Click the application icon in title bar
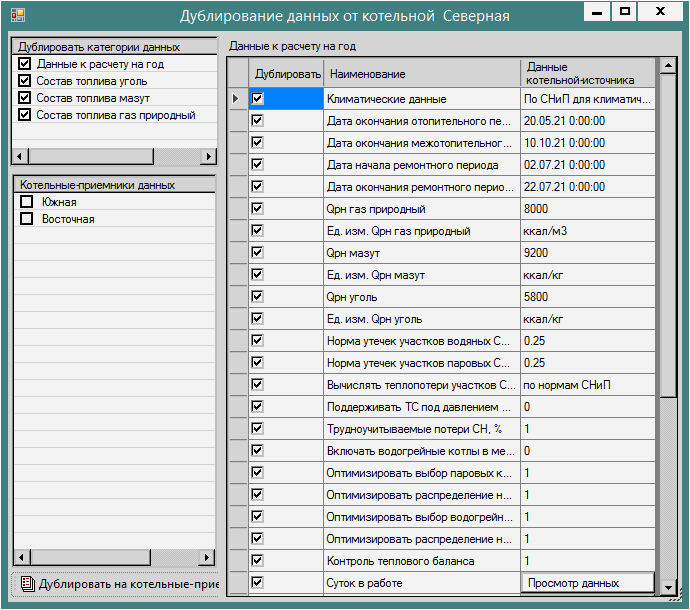The height and width of the screenshot is (610, 690). tap(17, 16)
